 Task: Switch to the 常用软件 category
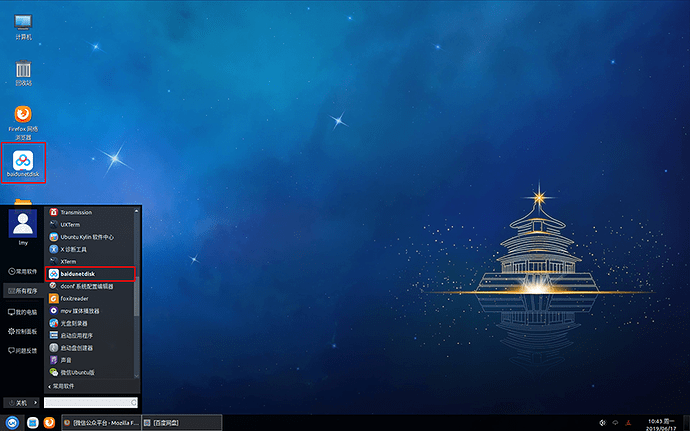[x=23, y=271]
